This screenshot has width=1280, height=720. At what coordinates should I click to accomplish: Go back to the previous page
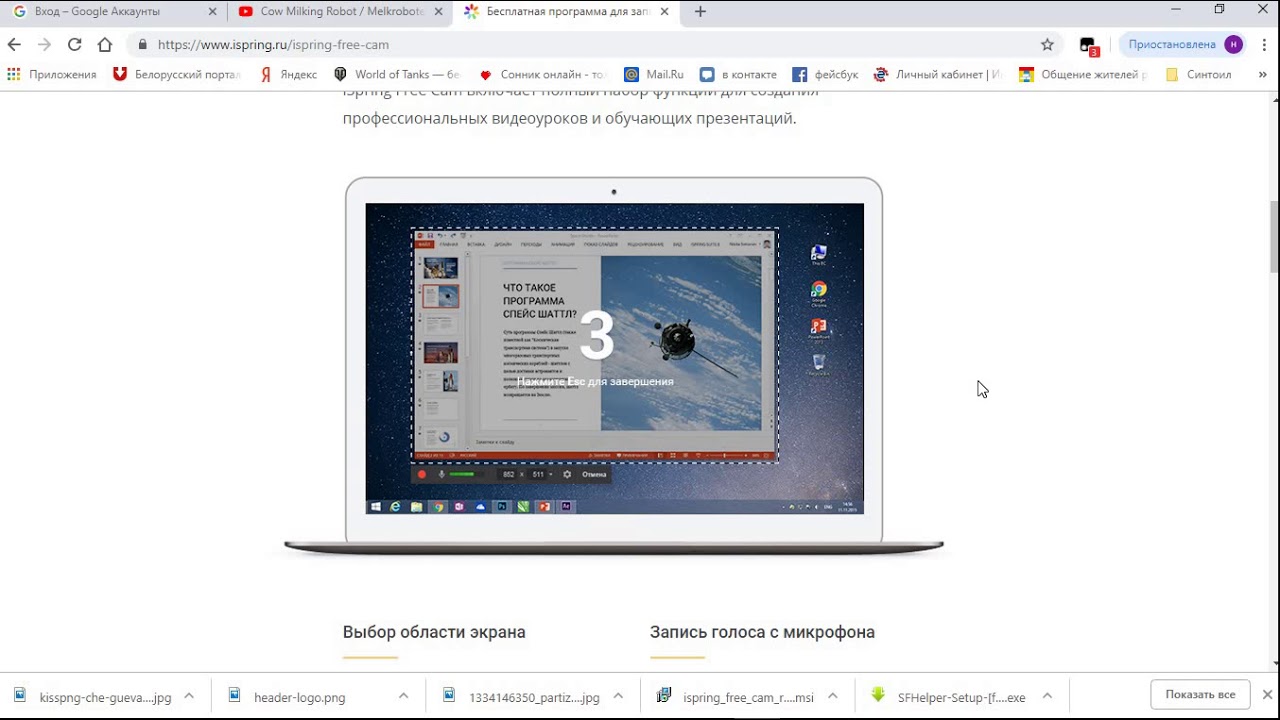(14, 44)
